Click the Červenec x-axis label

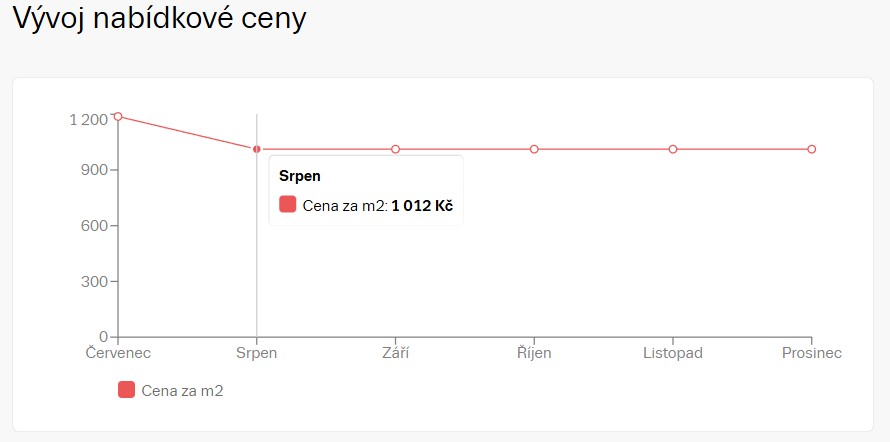[x=118, y=353]
